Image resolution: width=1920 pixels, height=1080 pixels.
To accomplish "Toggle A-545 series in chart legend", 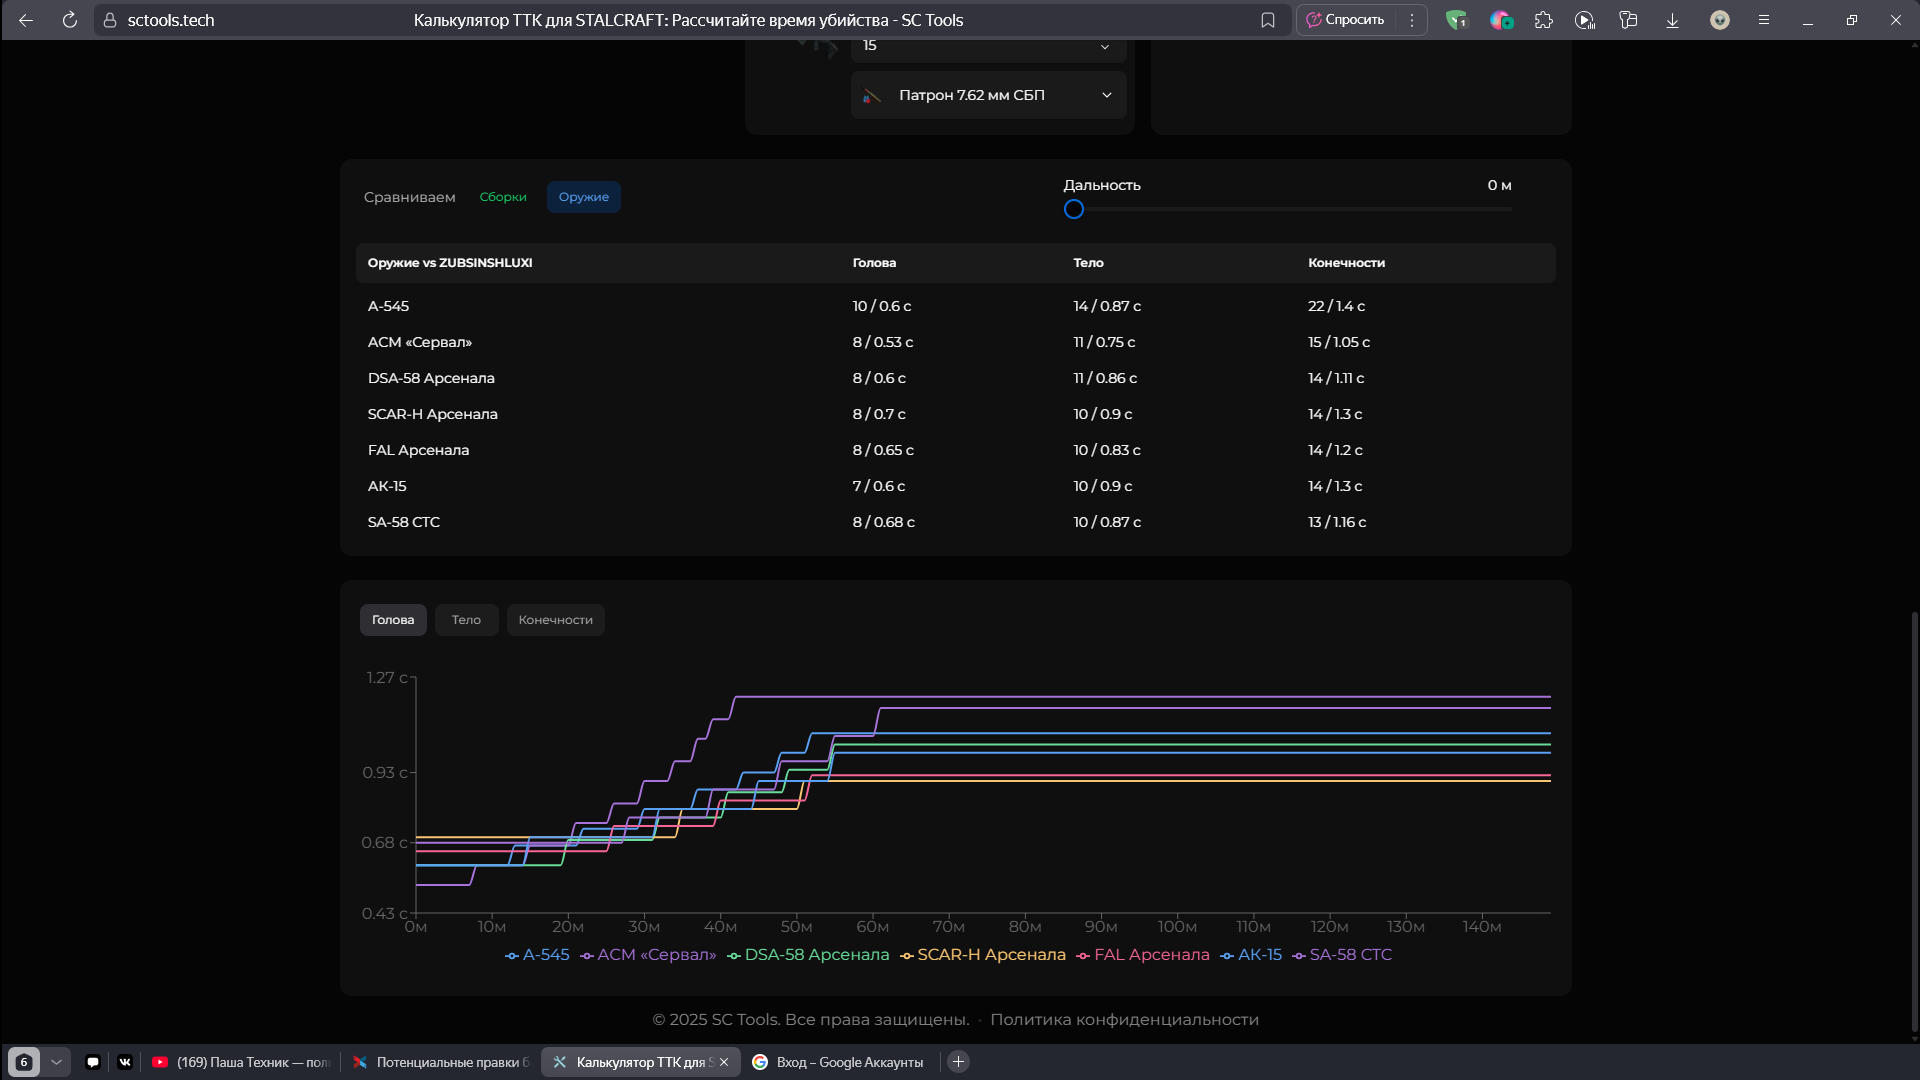I will pyautogui.click(x=537, y=955).
